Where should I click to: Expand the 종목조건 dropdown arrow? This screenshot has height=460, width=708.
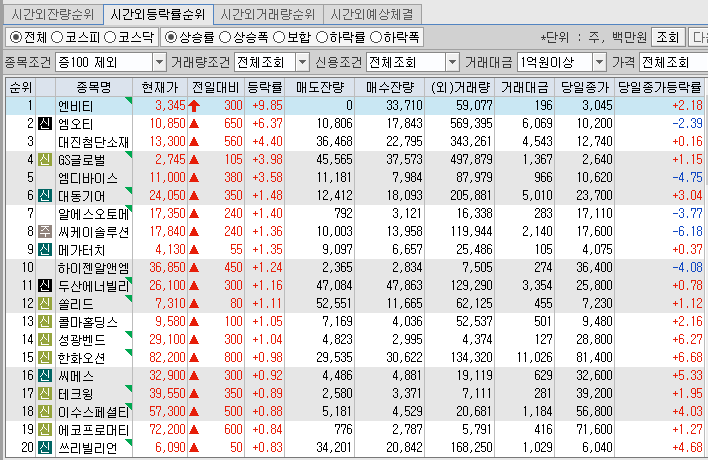(x=159, y=62)
